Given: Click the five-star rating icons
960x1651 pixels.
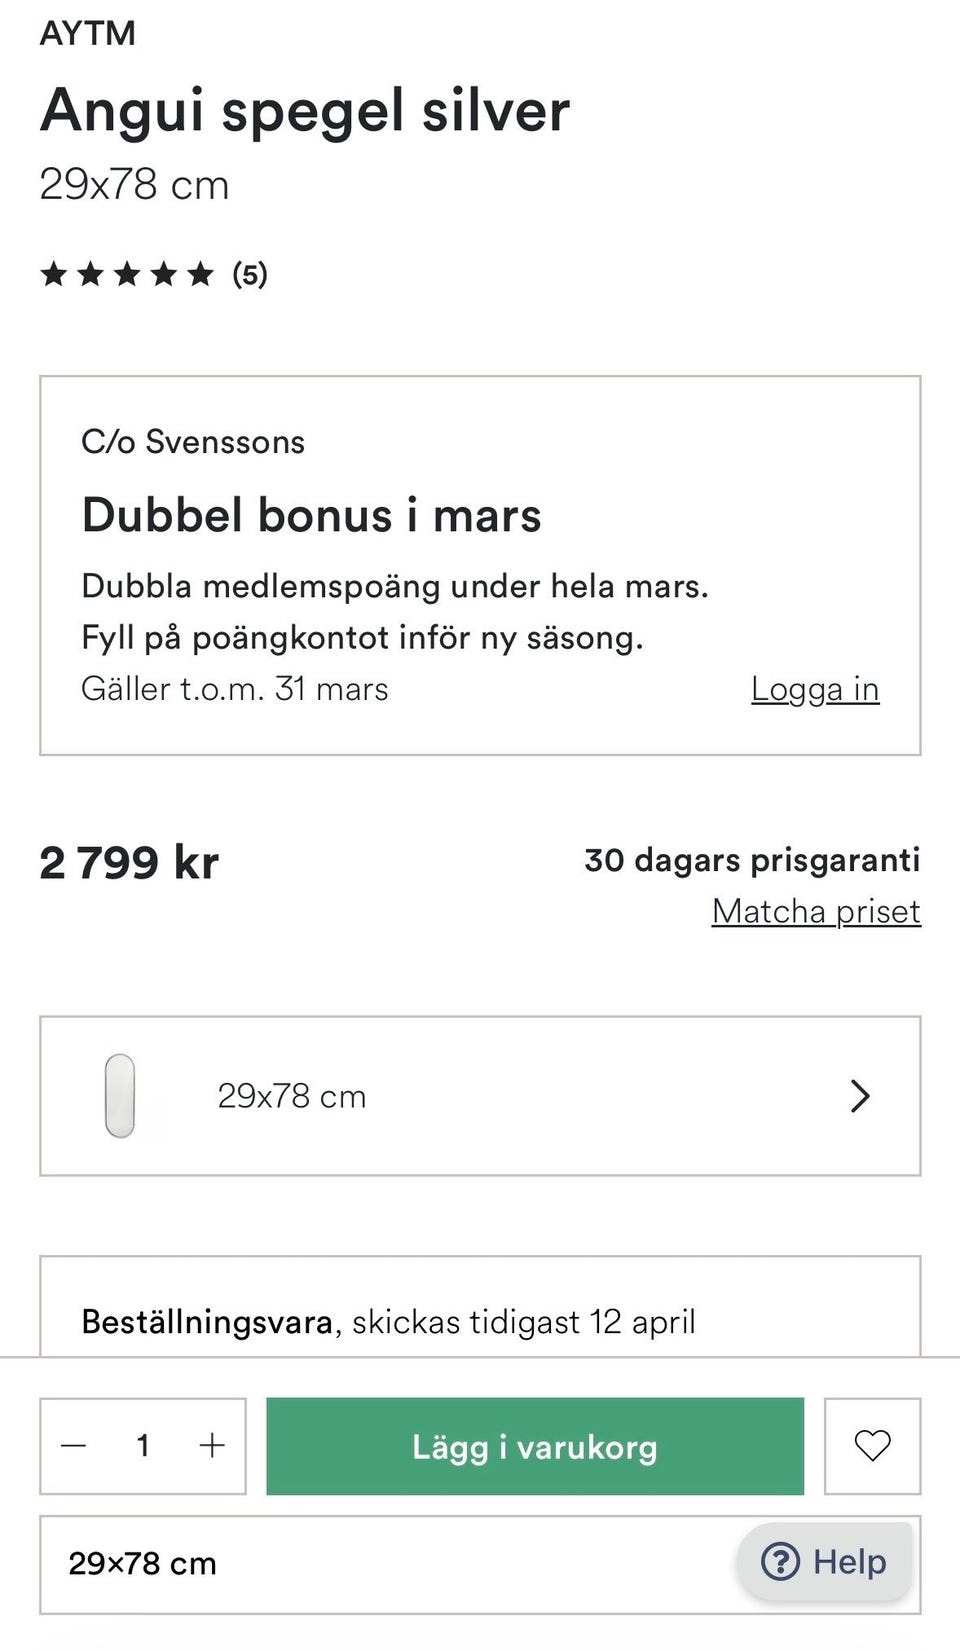Looking at the screenshot, I should tap(127, 274).
